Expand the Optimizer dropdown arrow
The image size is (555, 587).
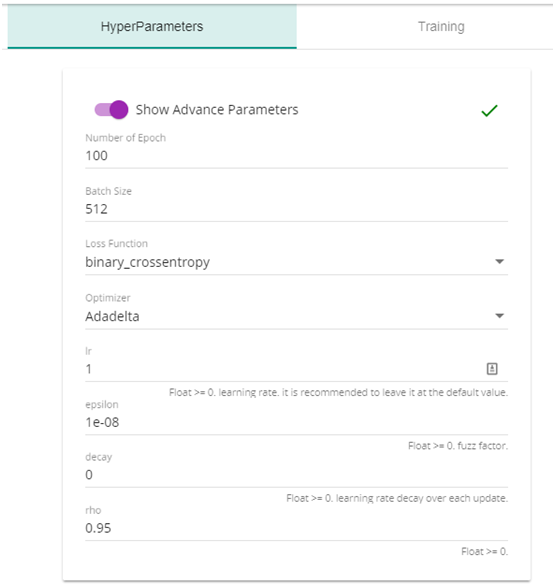click(x=499, y=316)
